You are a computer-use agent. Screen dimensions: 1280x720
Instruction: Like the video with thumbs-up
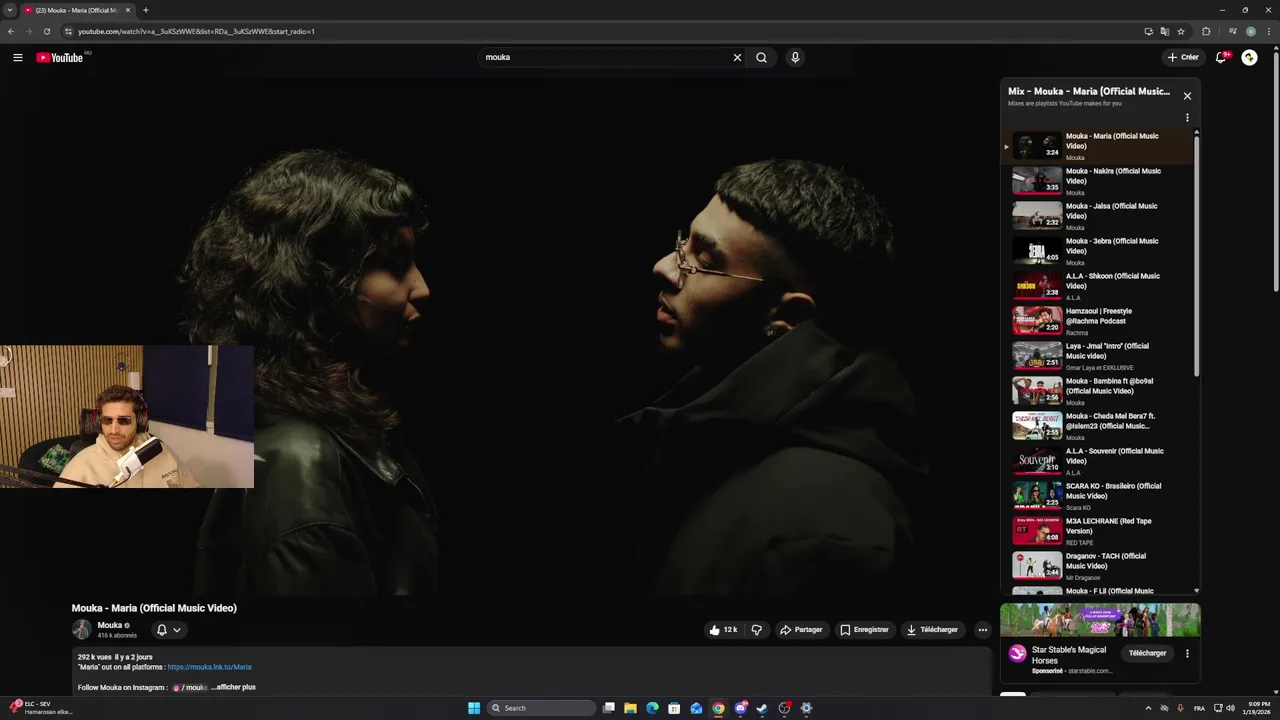pos(724,630)
